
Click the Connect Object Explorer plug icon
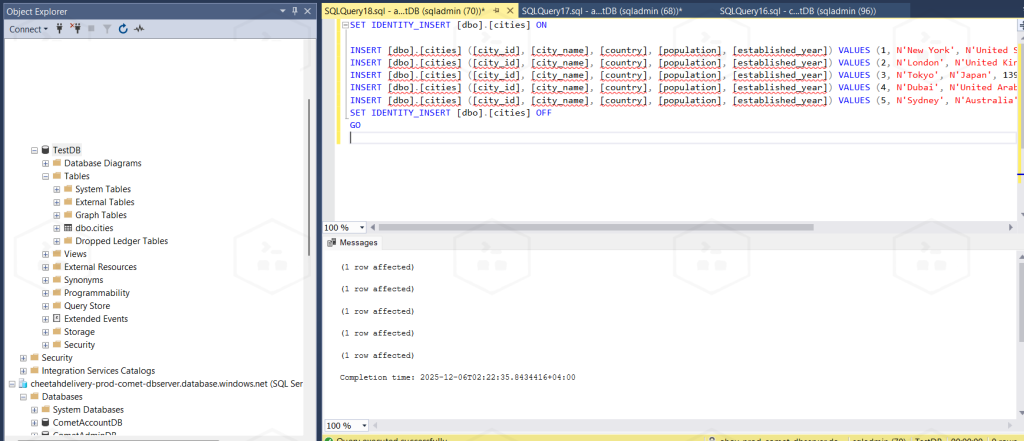60,29
